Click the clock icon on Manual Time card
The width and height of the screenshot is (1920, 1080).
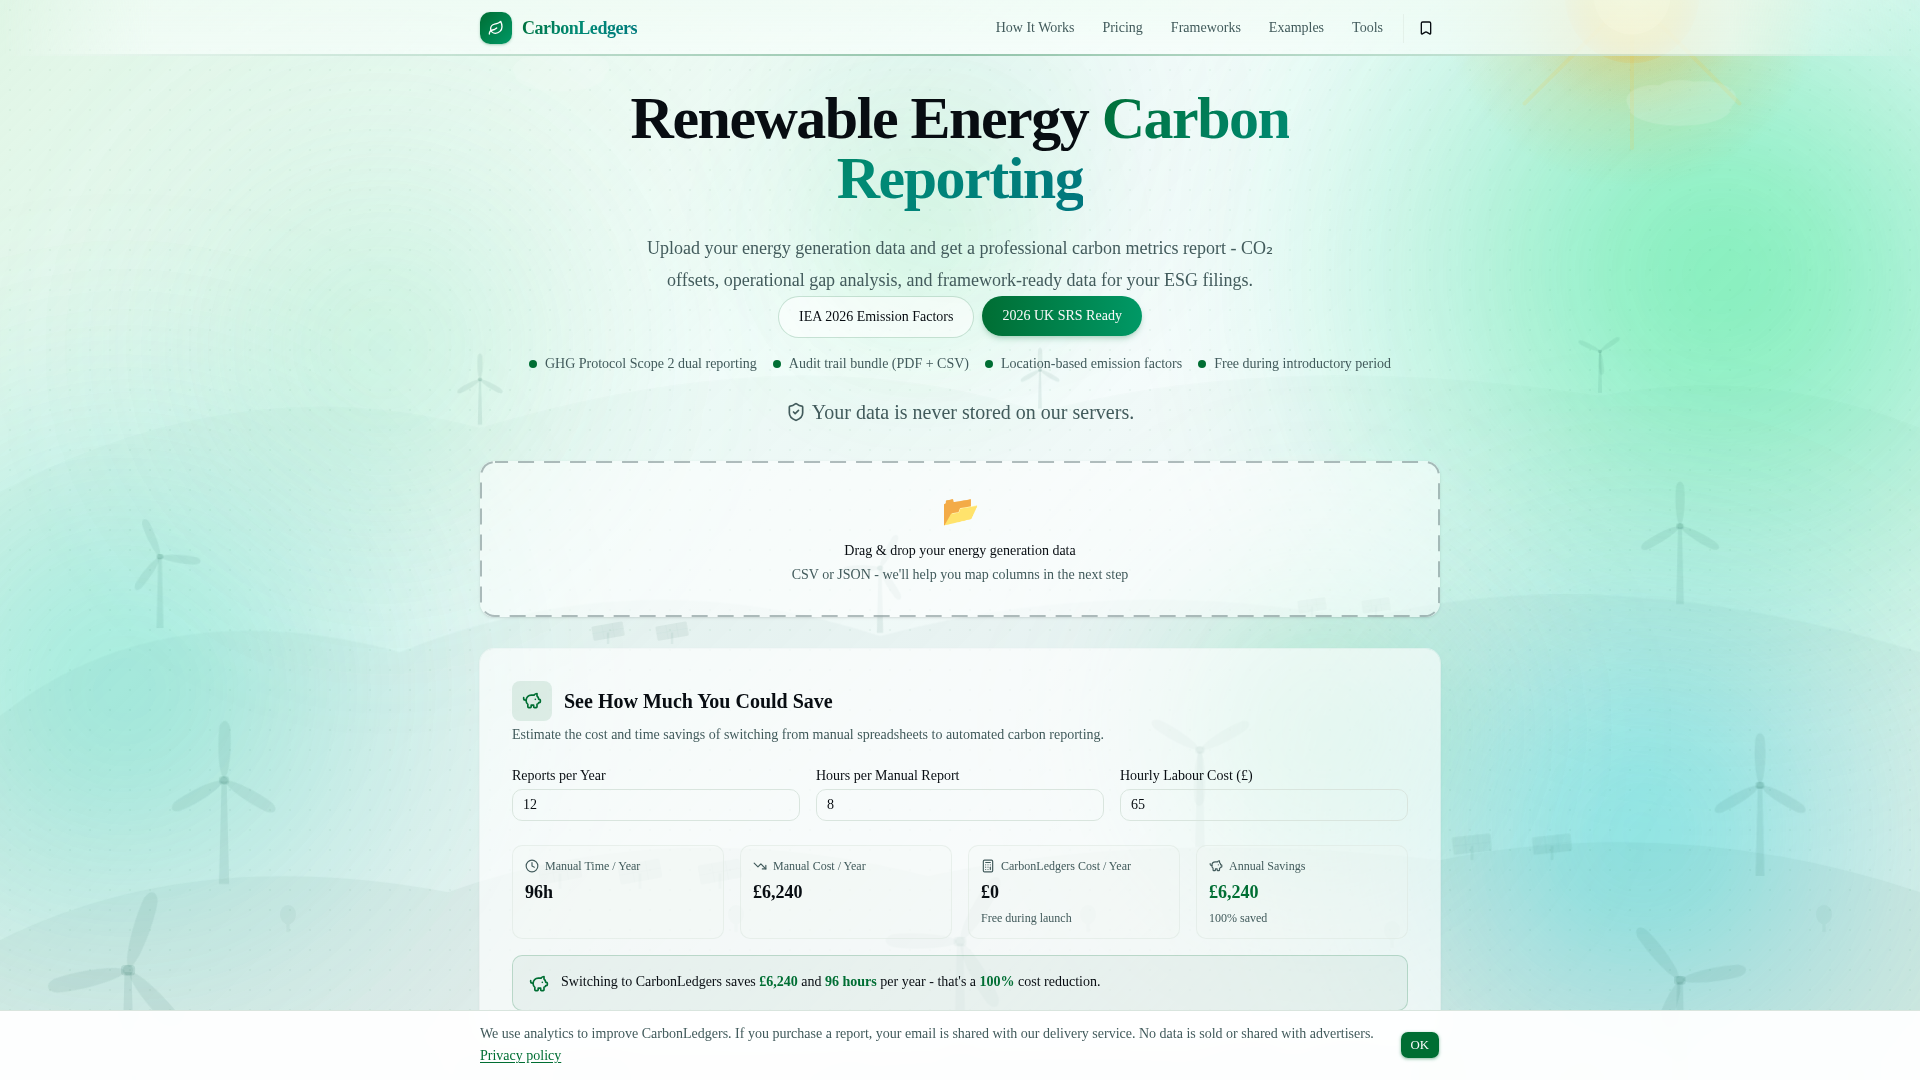[x=531, y=866]
